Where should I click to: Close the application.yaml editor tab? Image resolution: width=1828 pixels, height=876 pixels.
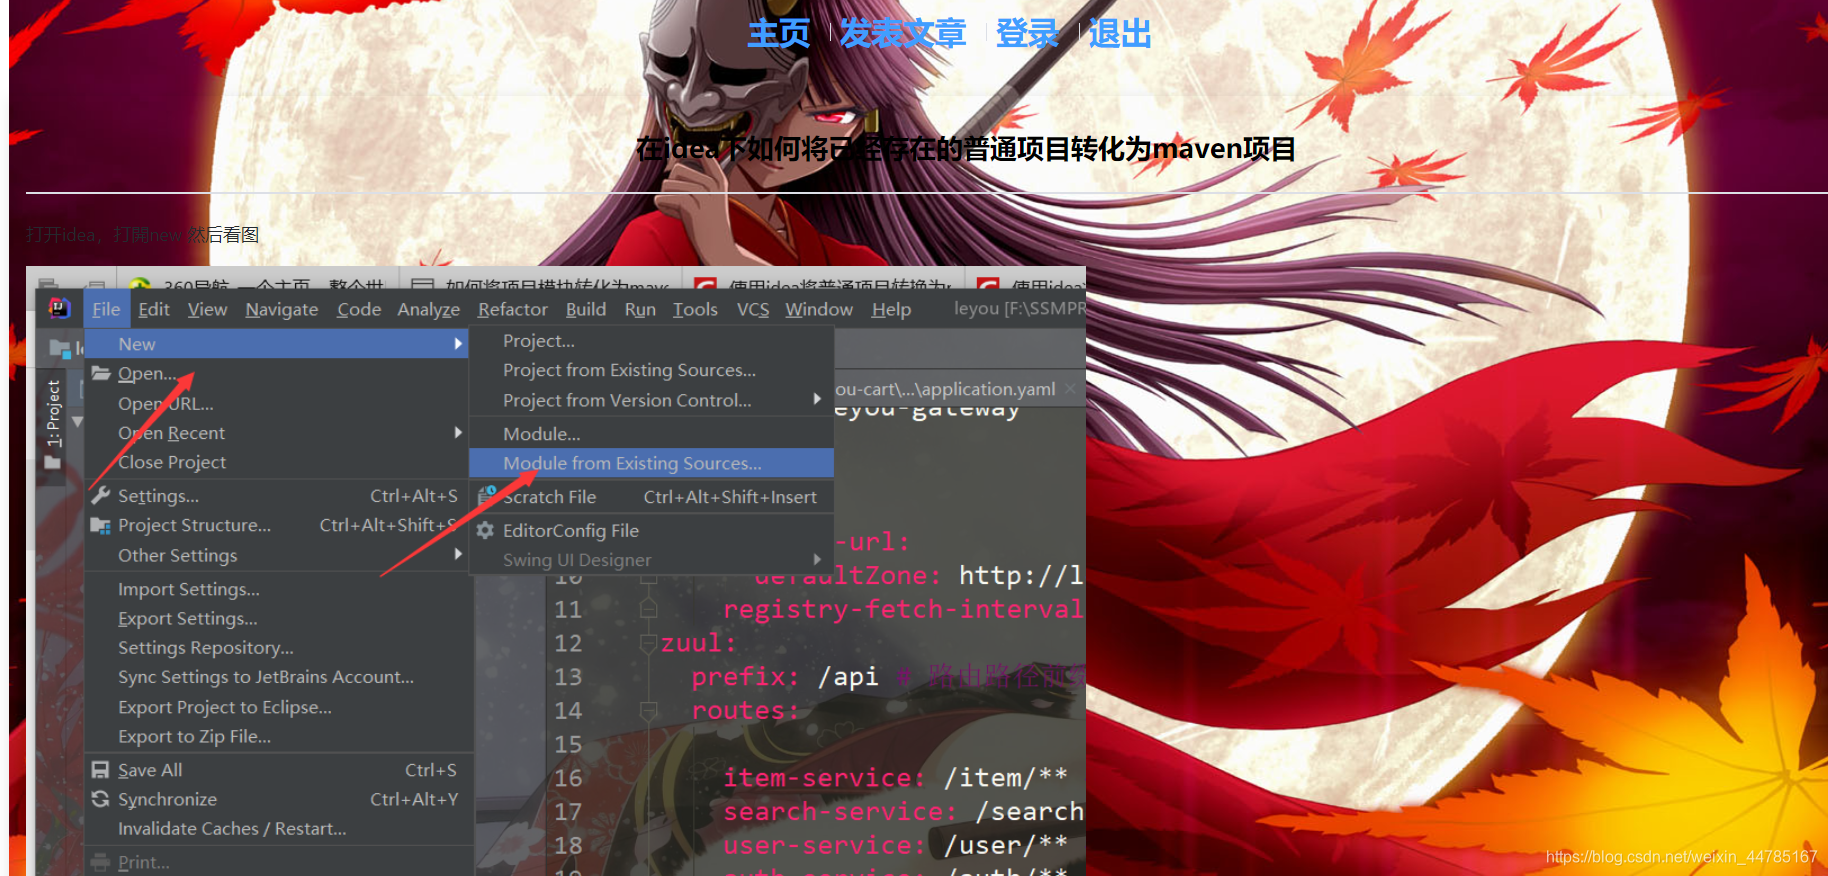(1070, 388)
